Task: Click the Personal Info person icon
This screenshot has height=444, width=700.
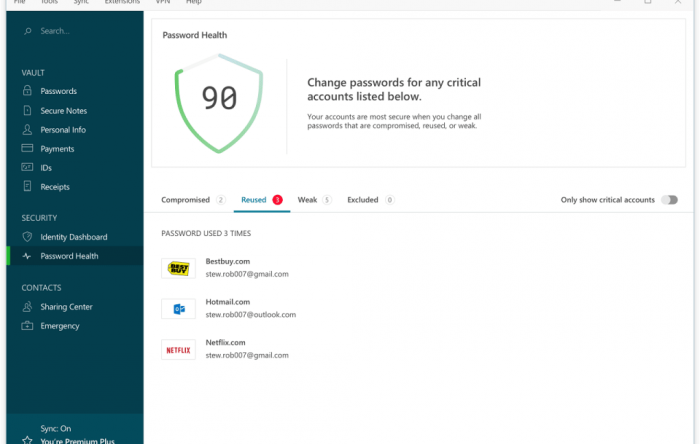Action: [x=27, y=129]
